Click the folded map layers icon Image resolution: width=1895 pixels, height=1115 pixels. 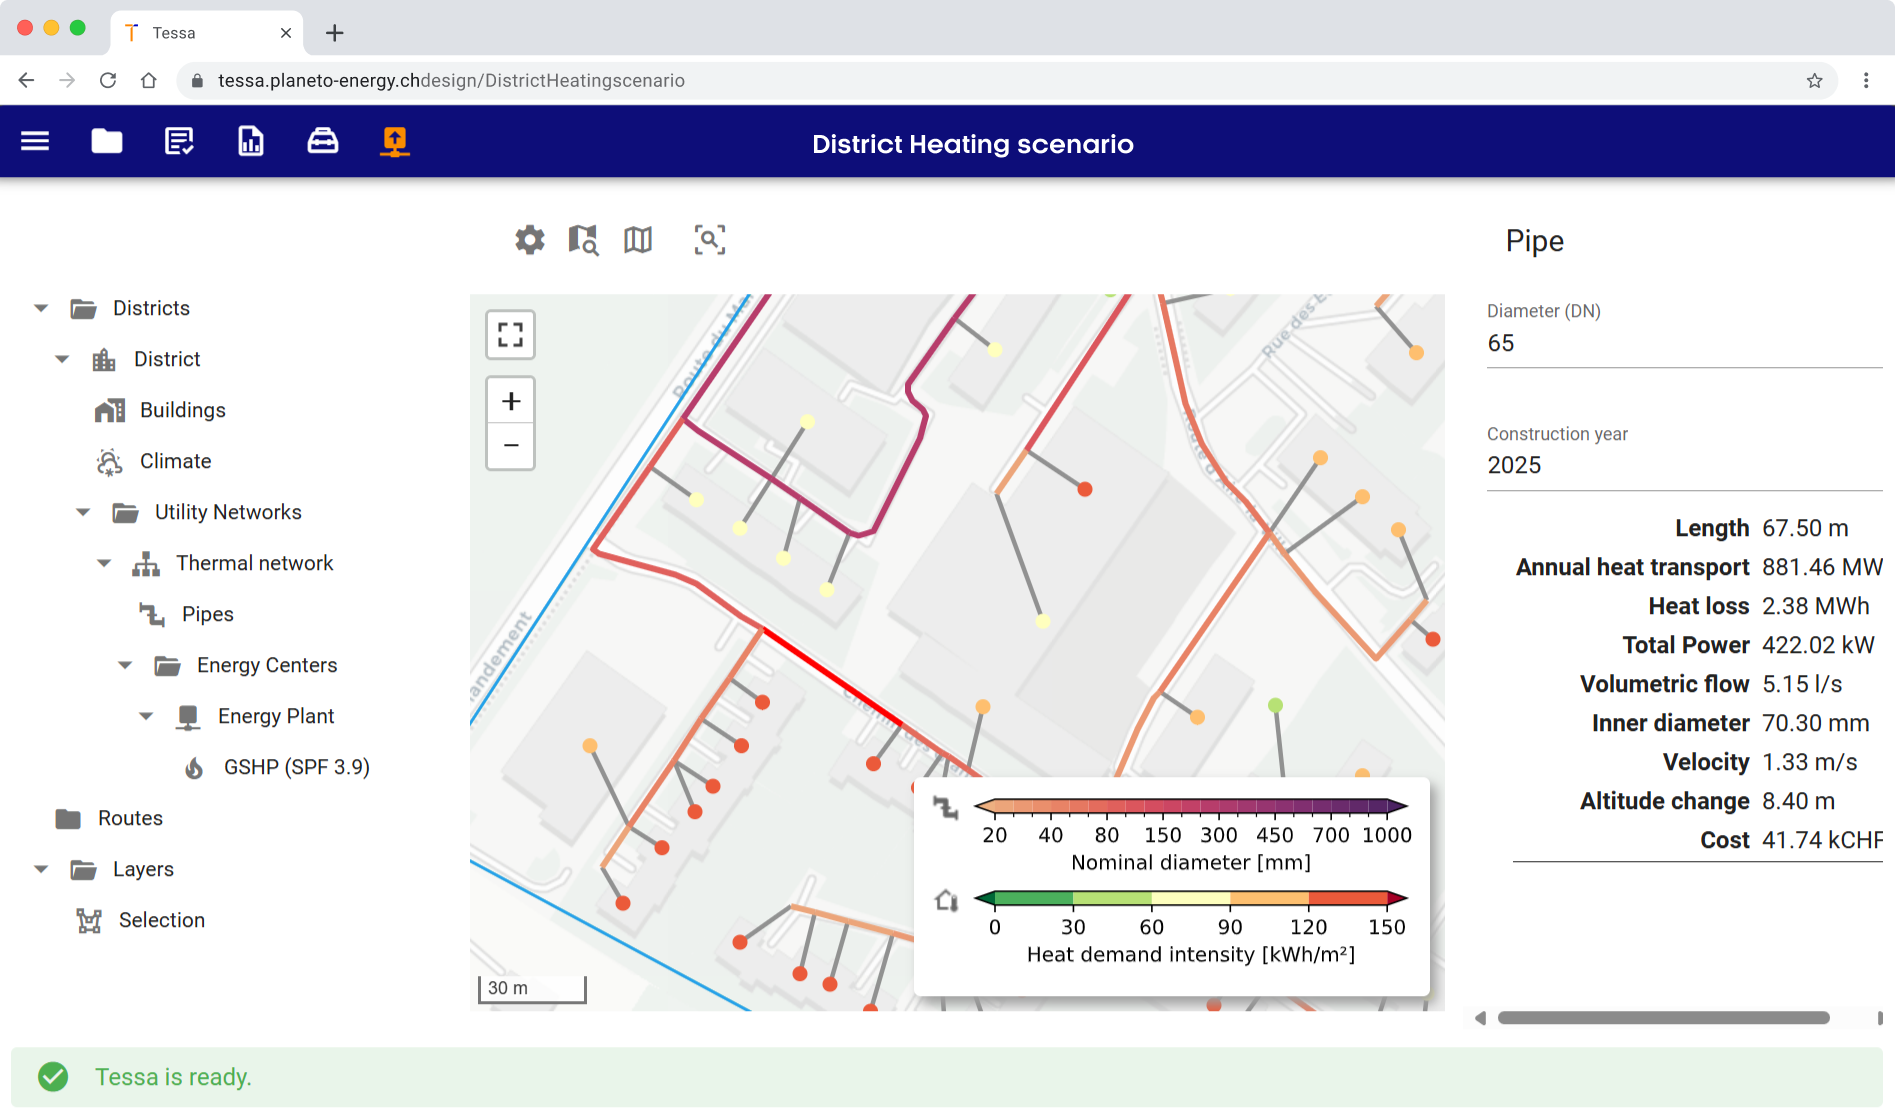pos(638,240)
